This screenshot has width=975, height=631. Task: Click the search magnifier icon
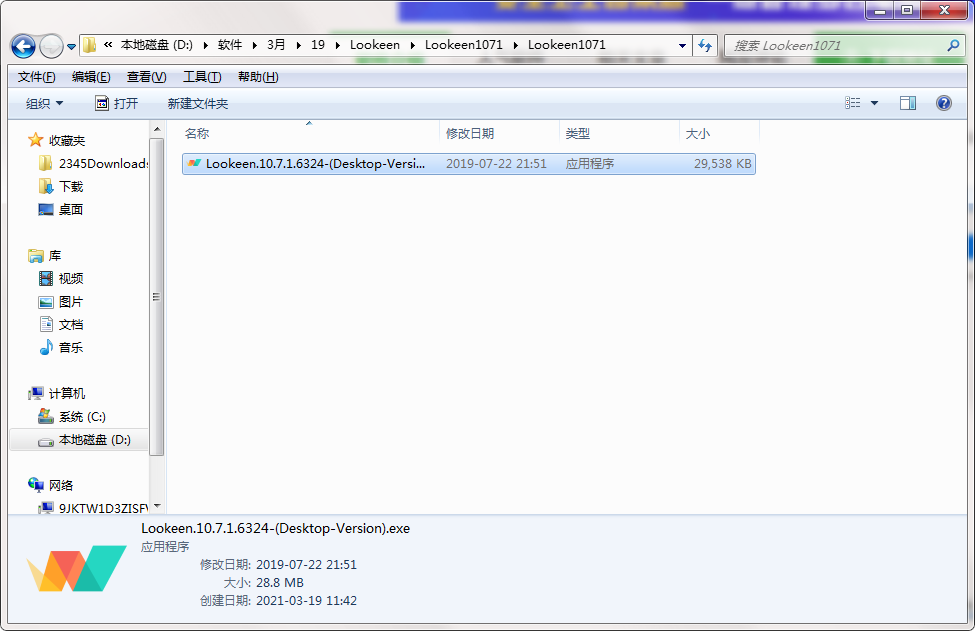tap(953, 45)
